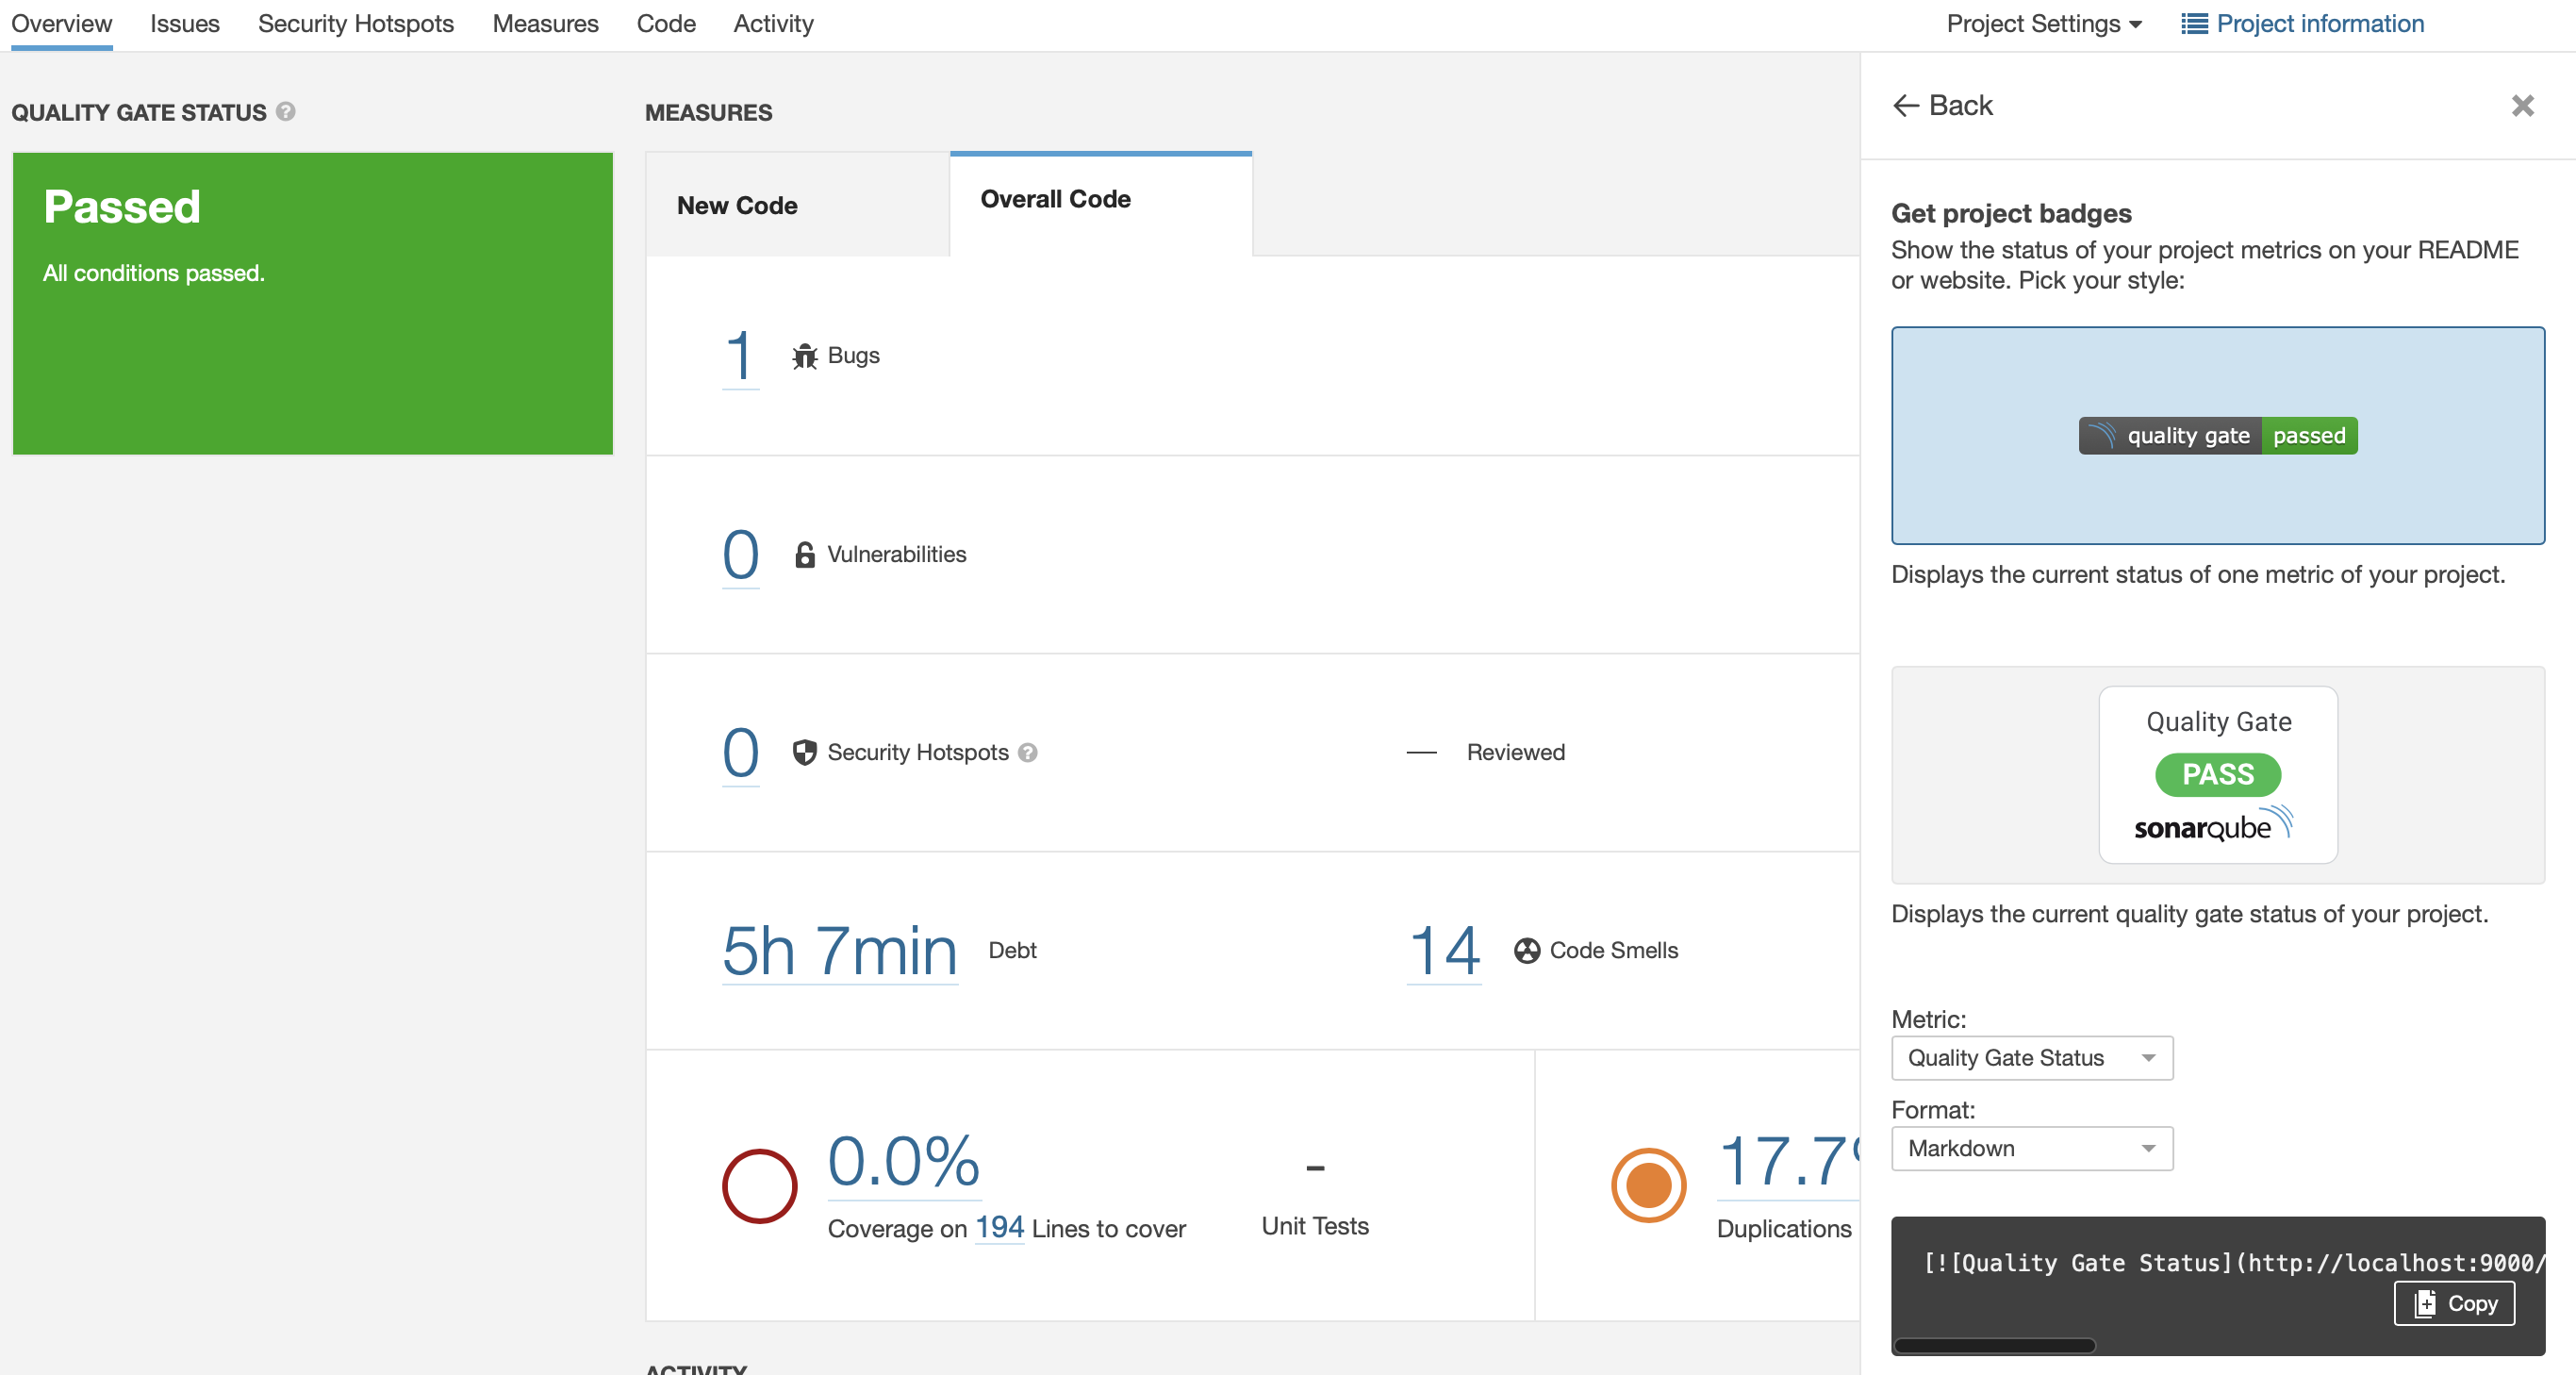Click the Back link in panel
Screen dimensions: 2576x1375
1943,105
